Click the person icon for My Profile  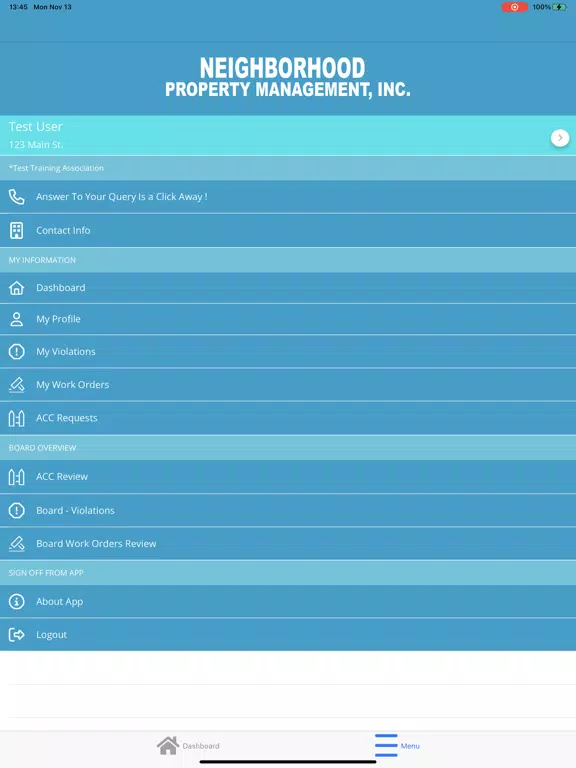[x=17, y=319]
